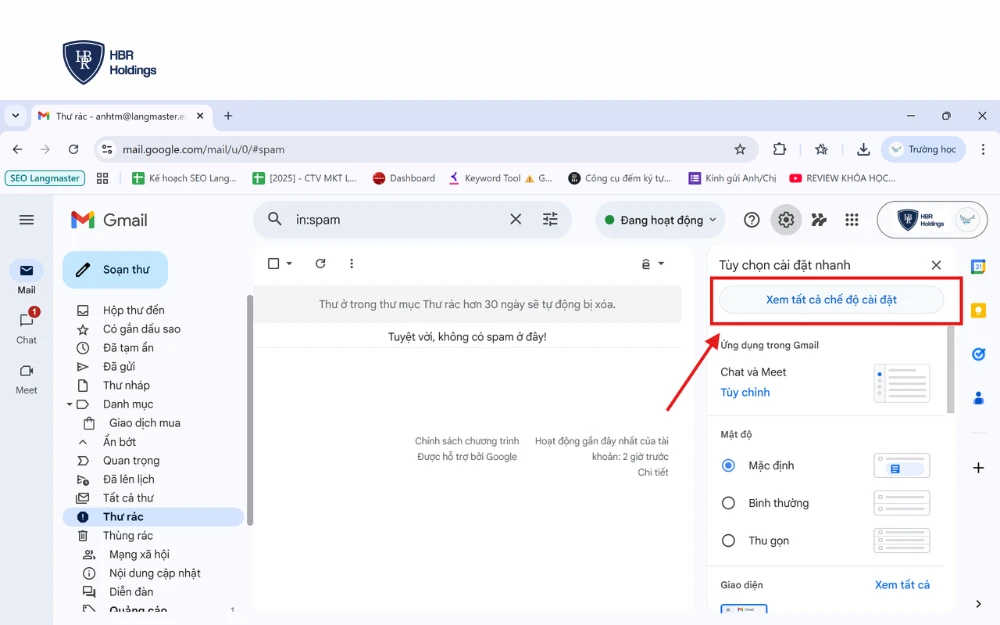This screenshot has height=625, width=1000.
Task: Open Trường học profile chip
Action: 923,149
